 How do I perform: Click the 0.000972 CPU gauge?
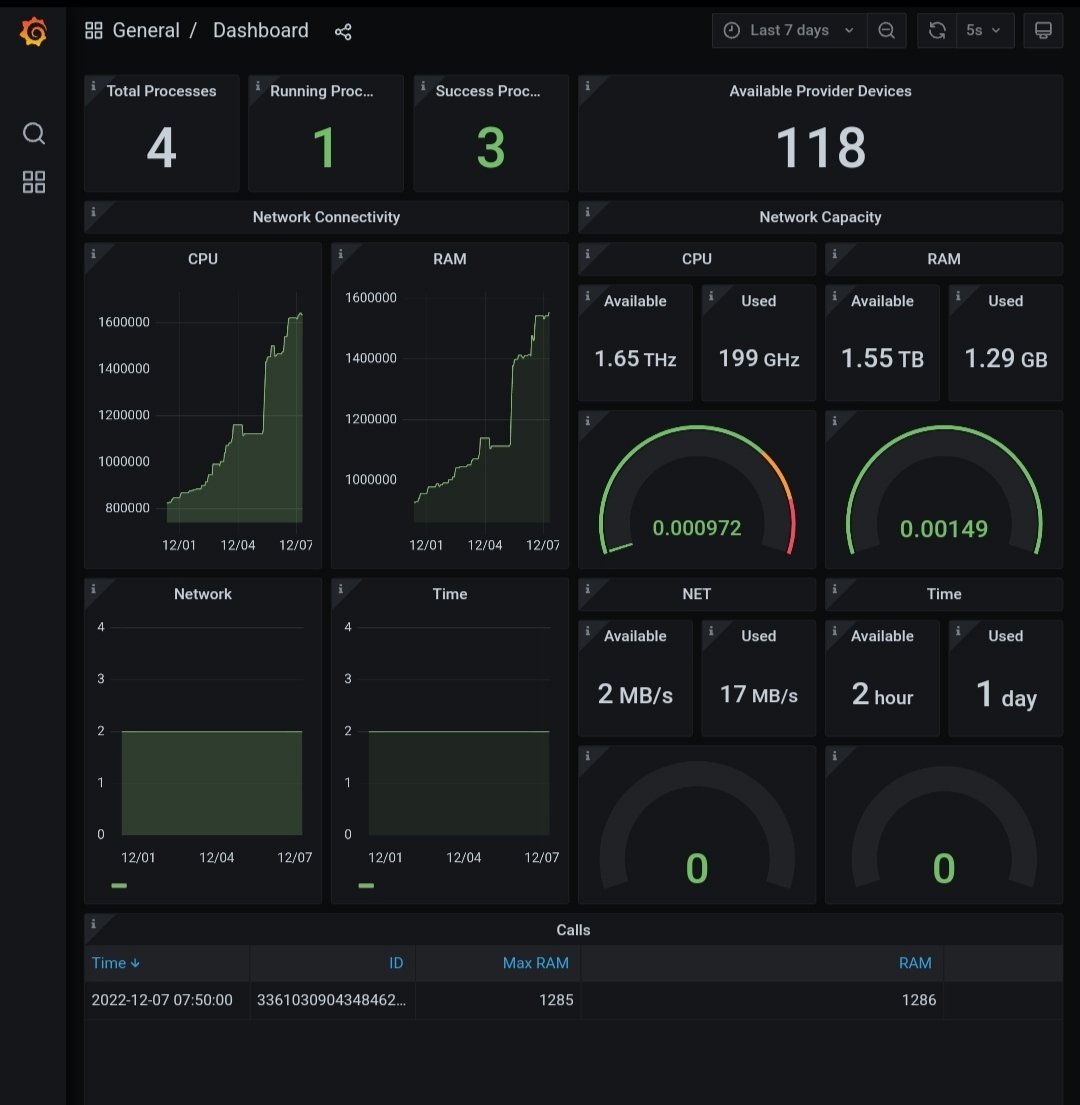coord(697,490)
